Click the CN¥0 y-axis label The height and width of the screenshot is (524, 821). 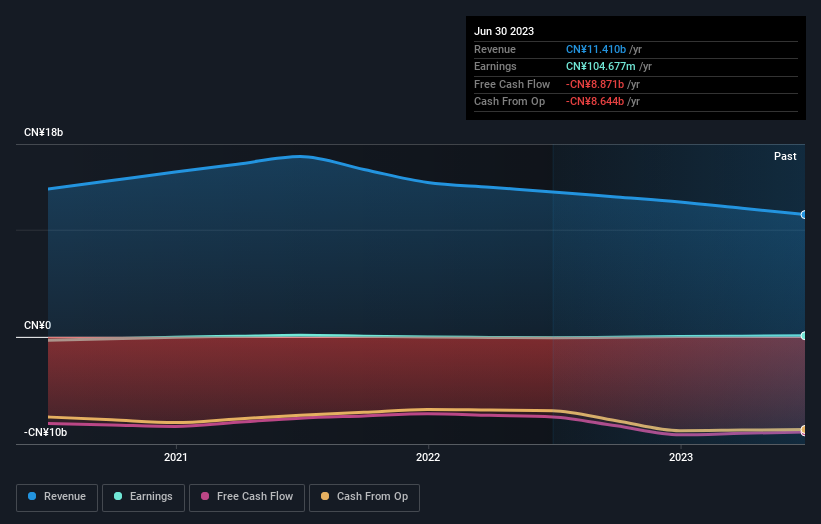click(38, 325)
